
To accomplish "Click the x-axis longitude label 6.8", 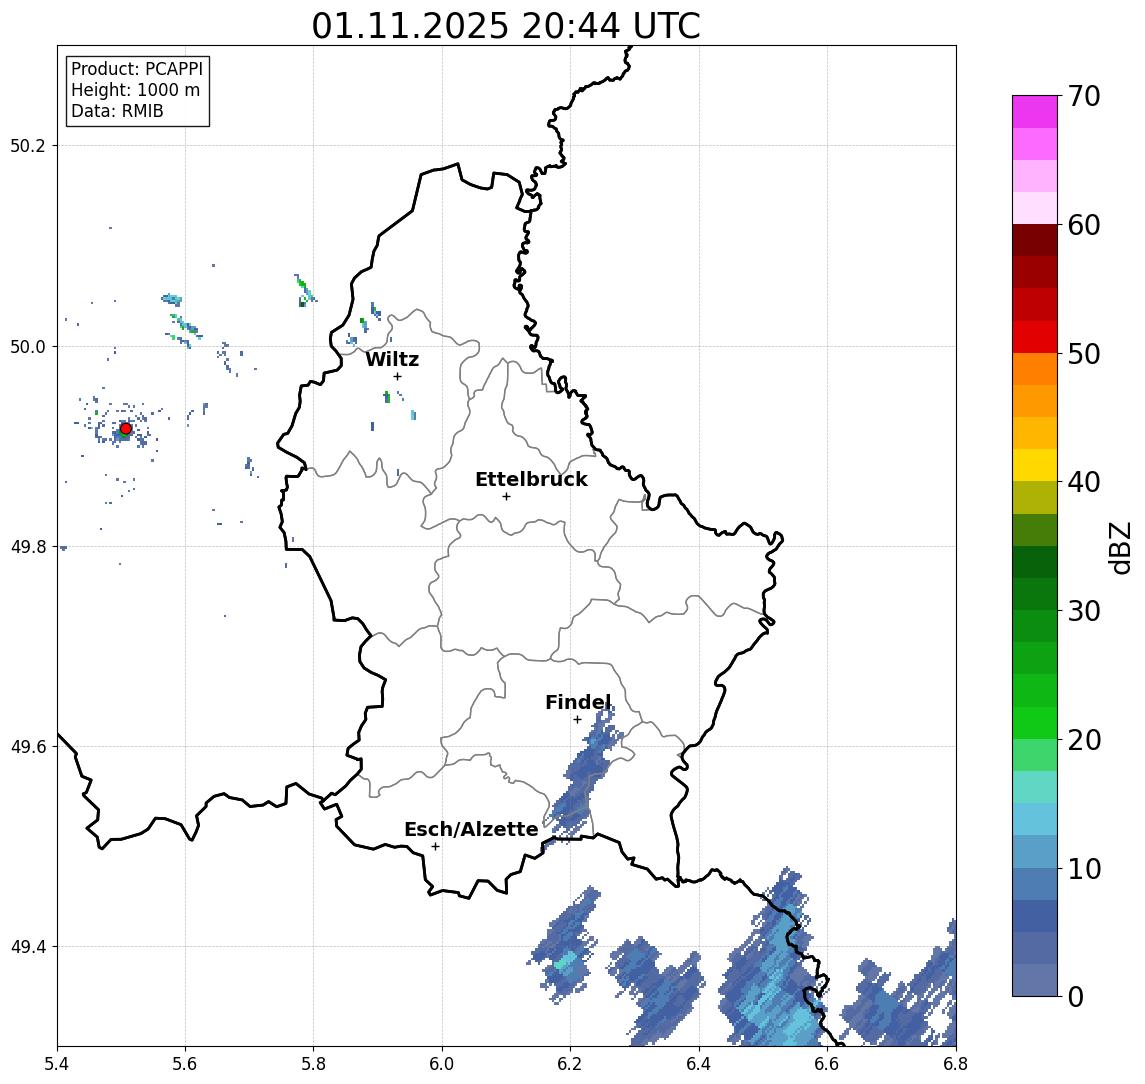I will pos(956,1064).
